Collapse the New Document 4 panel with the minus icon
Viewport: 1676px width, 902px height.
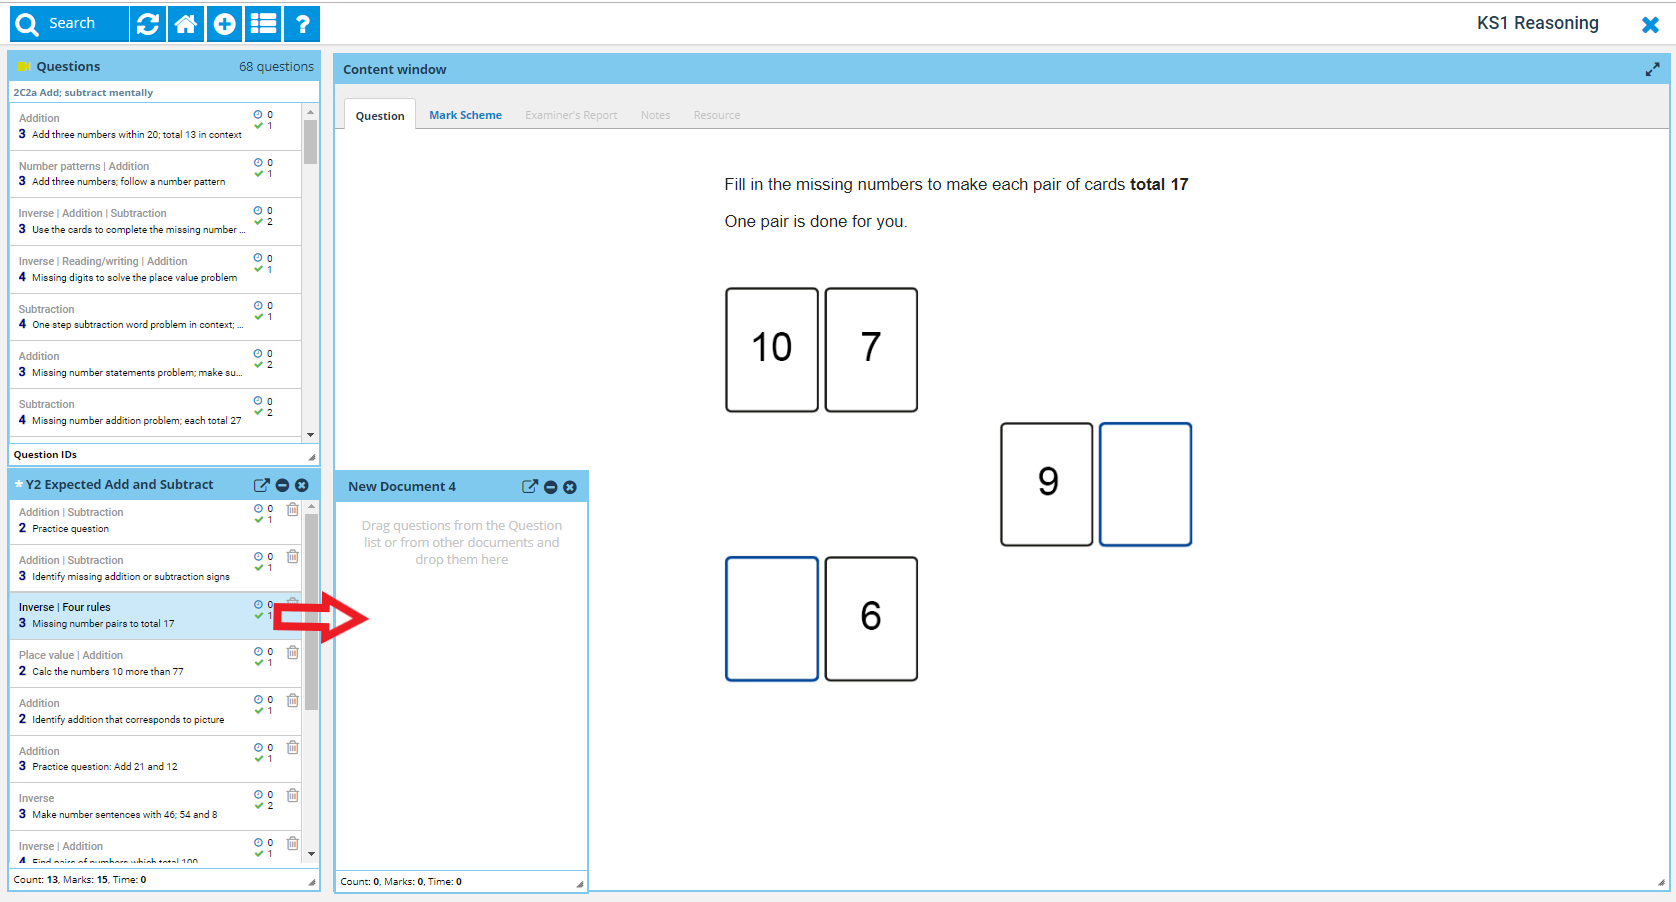tap(550, 487)
